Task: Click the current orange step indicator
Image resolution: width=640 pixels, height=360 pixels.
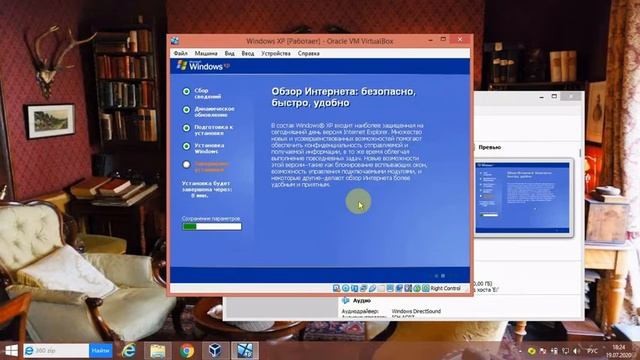Action: [x=186, y=164]
